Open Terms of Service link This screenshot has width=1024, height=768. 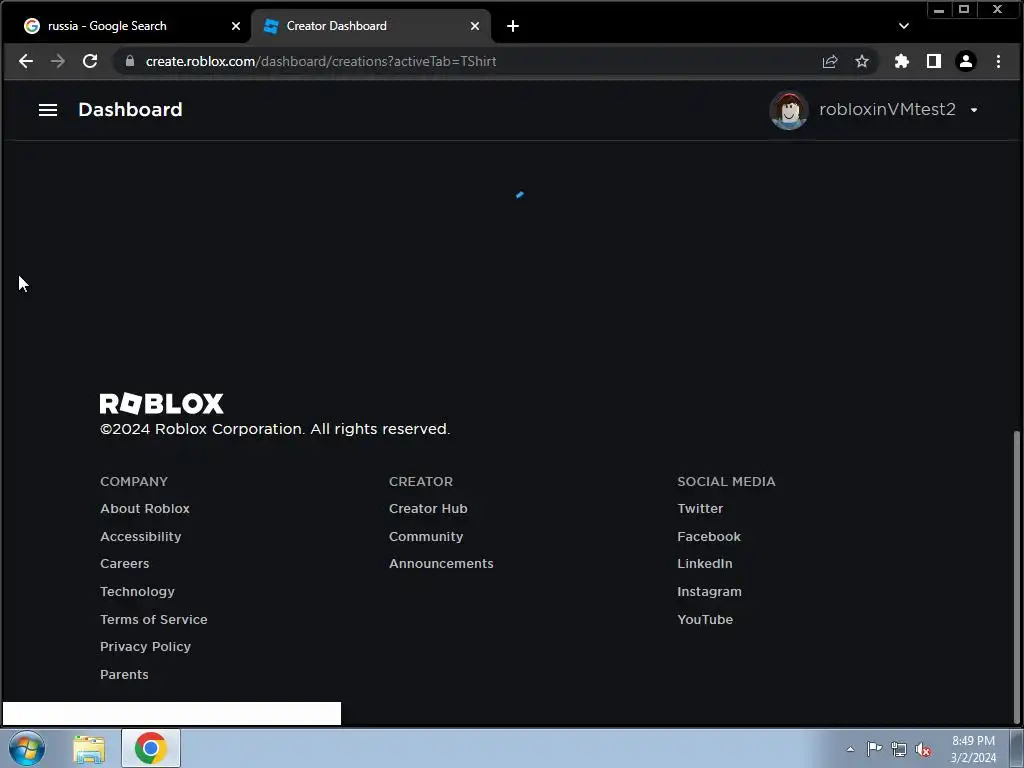(153, 620)
